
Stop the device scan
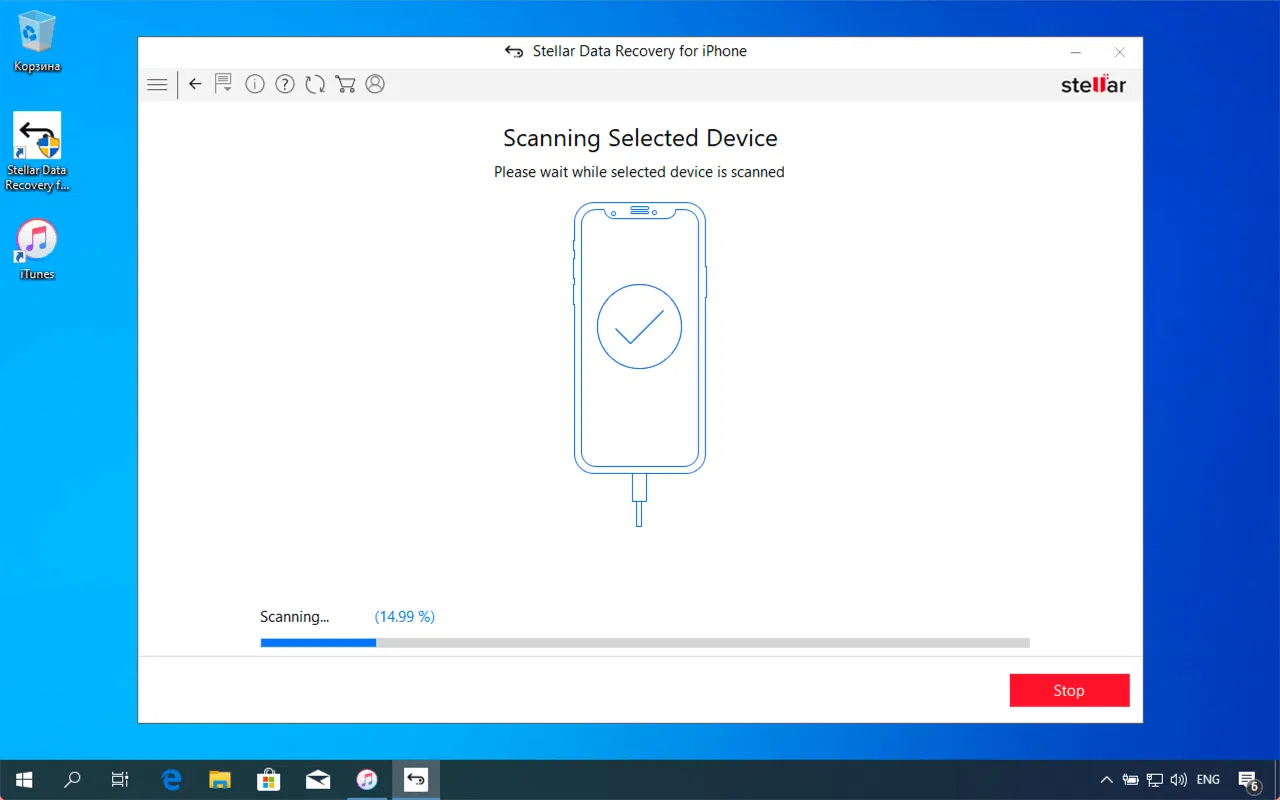pos(1069,690)
